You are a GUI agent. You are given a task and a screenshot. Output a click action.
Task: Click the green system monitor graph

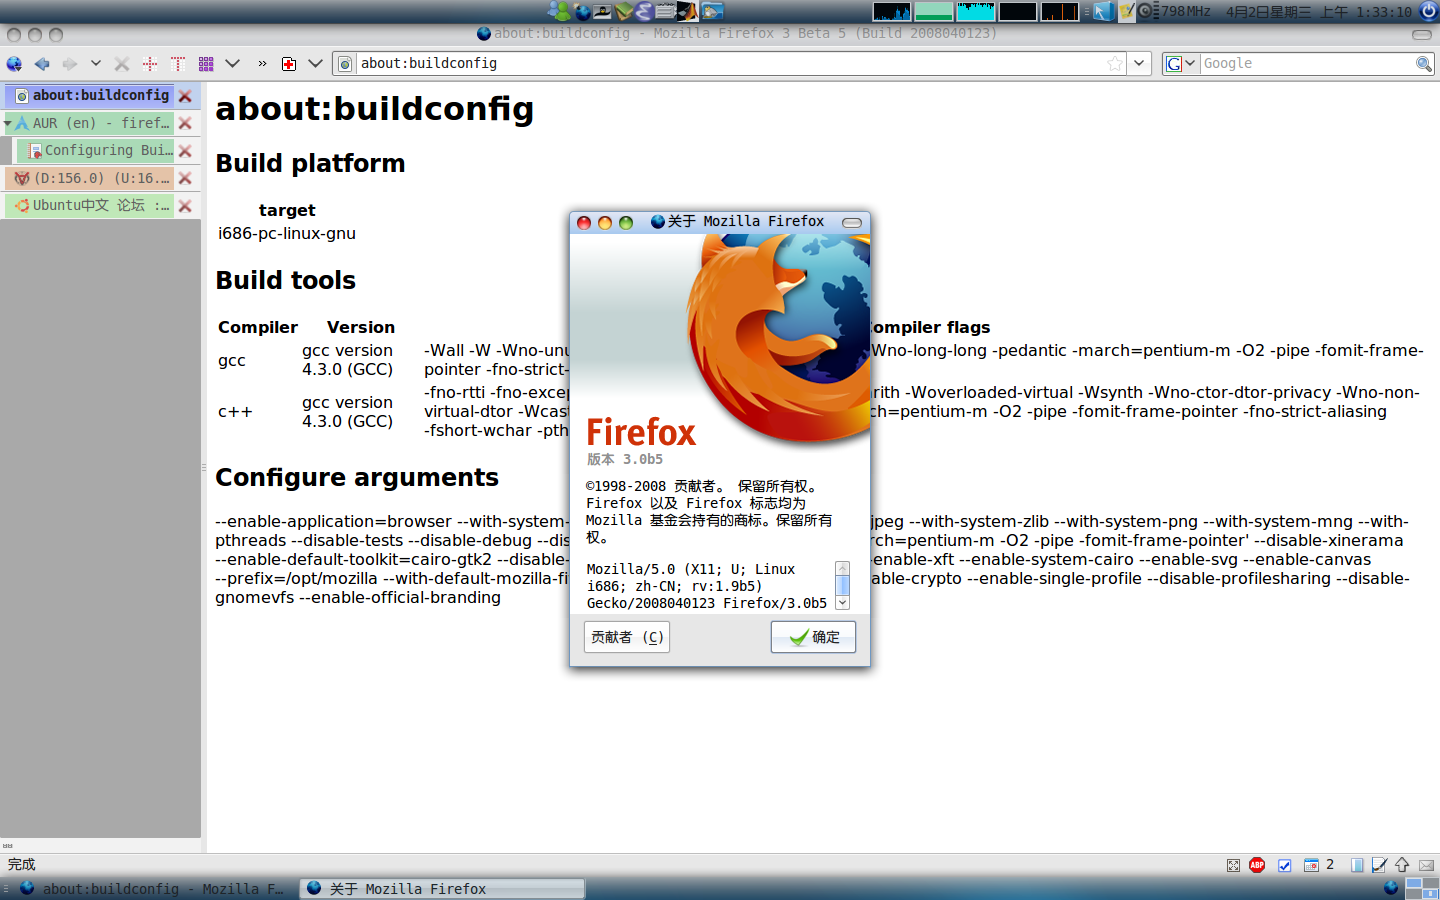[x=934, y=11]
